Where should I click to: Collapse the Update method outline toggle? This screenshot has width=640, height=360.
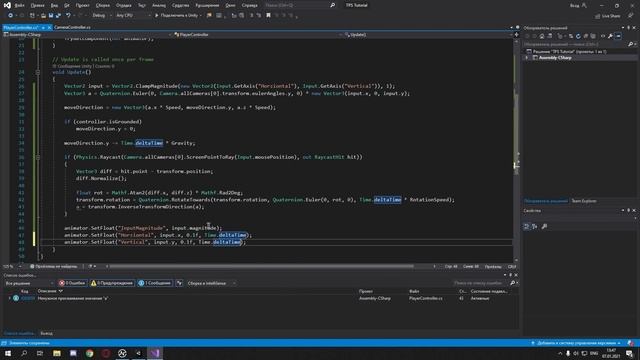pos(38,72)
